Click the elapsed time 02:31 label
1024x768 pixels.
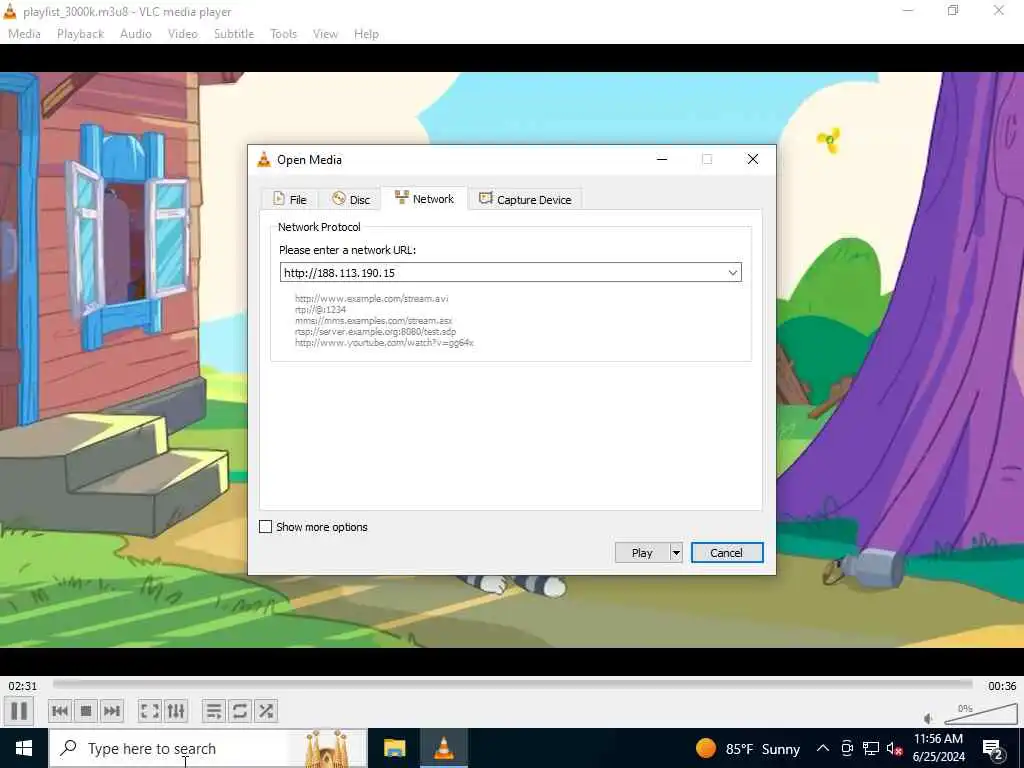[x=23, y=686]
